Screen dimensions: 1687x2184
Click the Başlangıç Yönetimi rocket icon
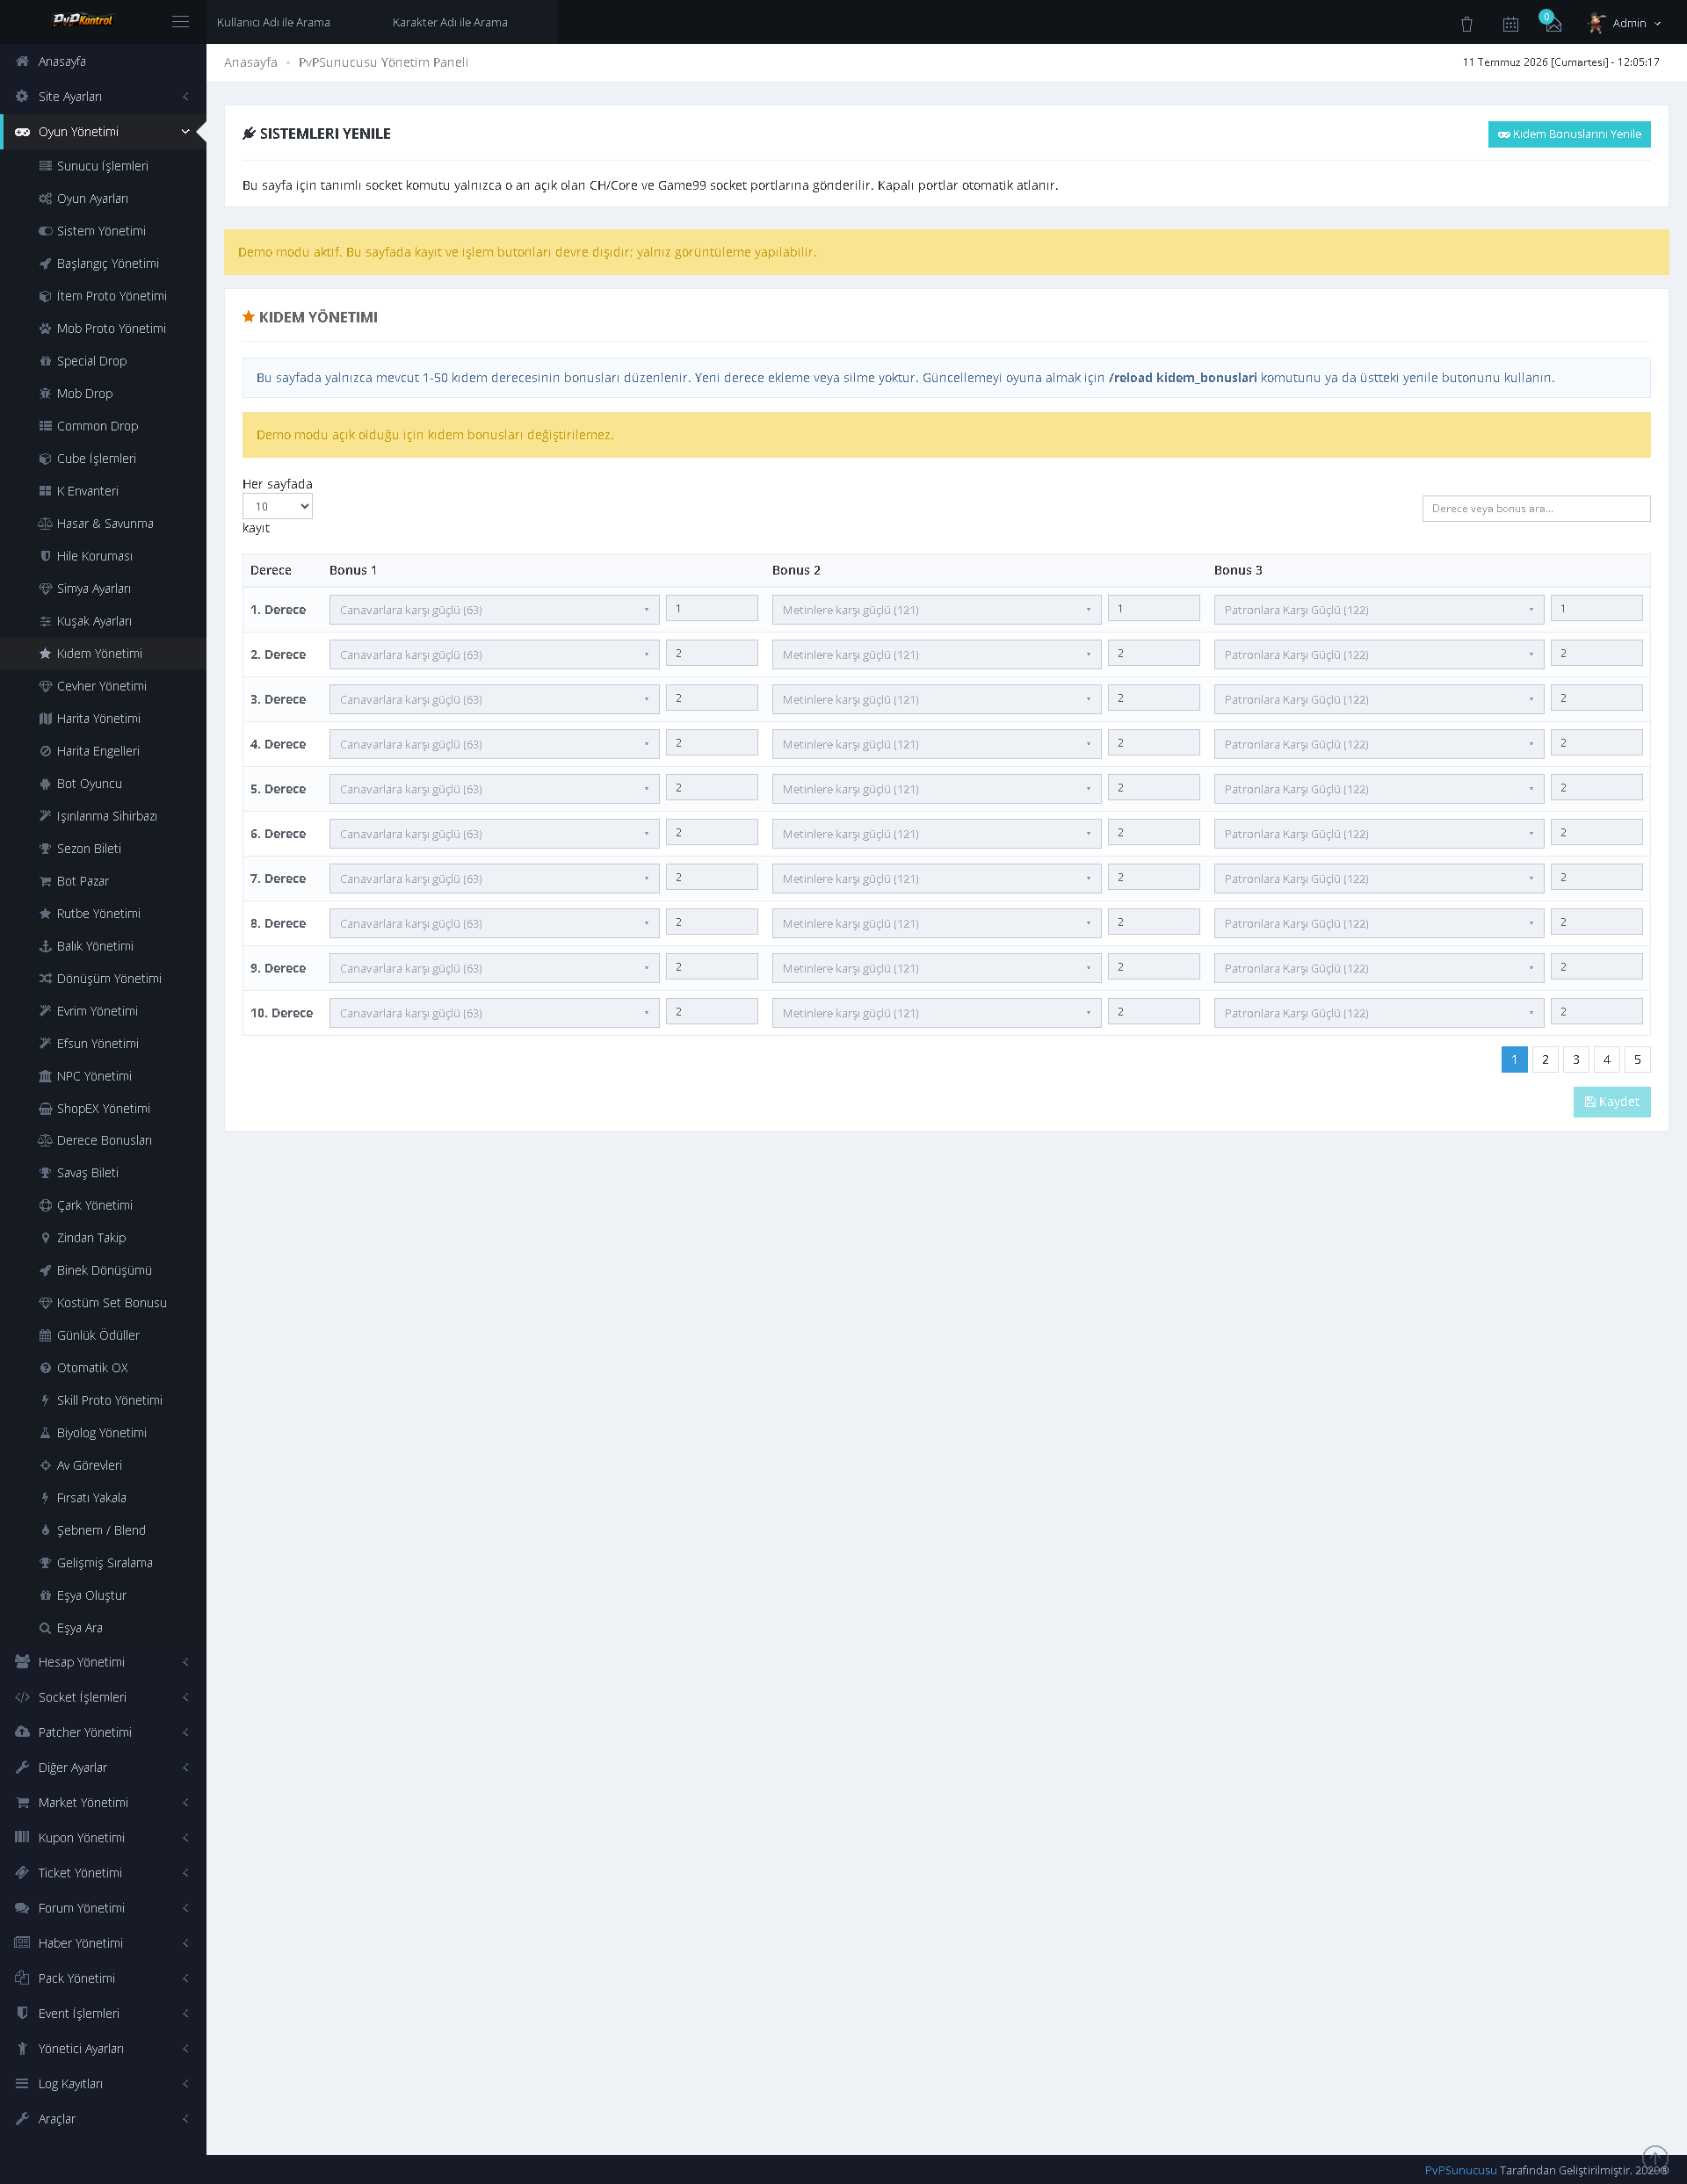45,264
